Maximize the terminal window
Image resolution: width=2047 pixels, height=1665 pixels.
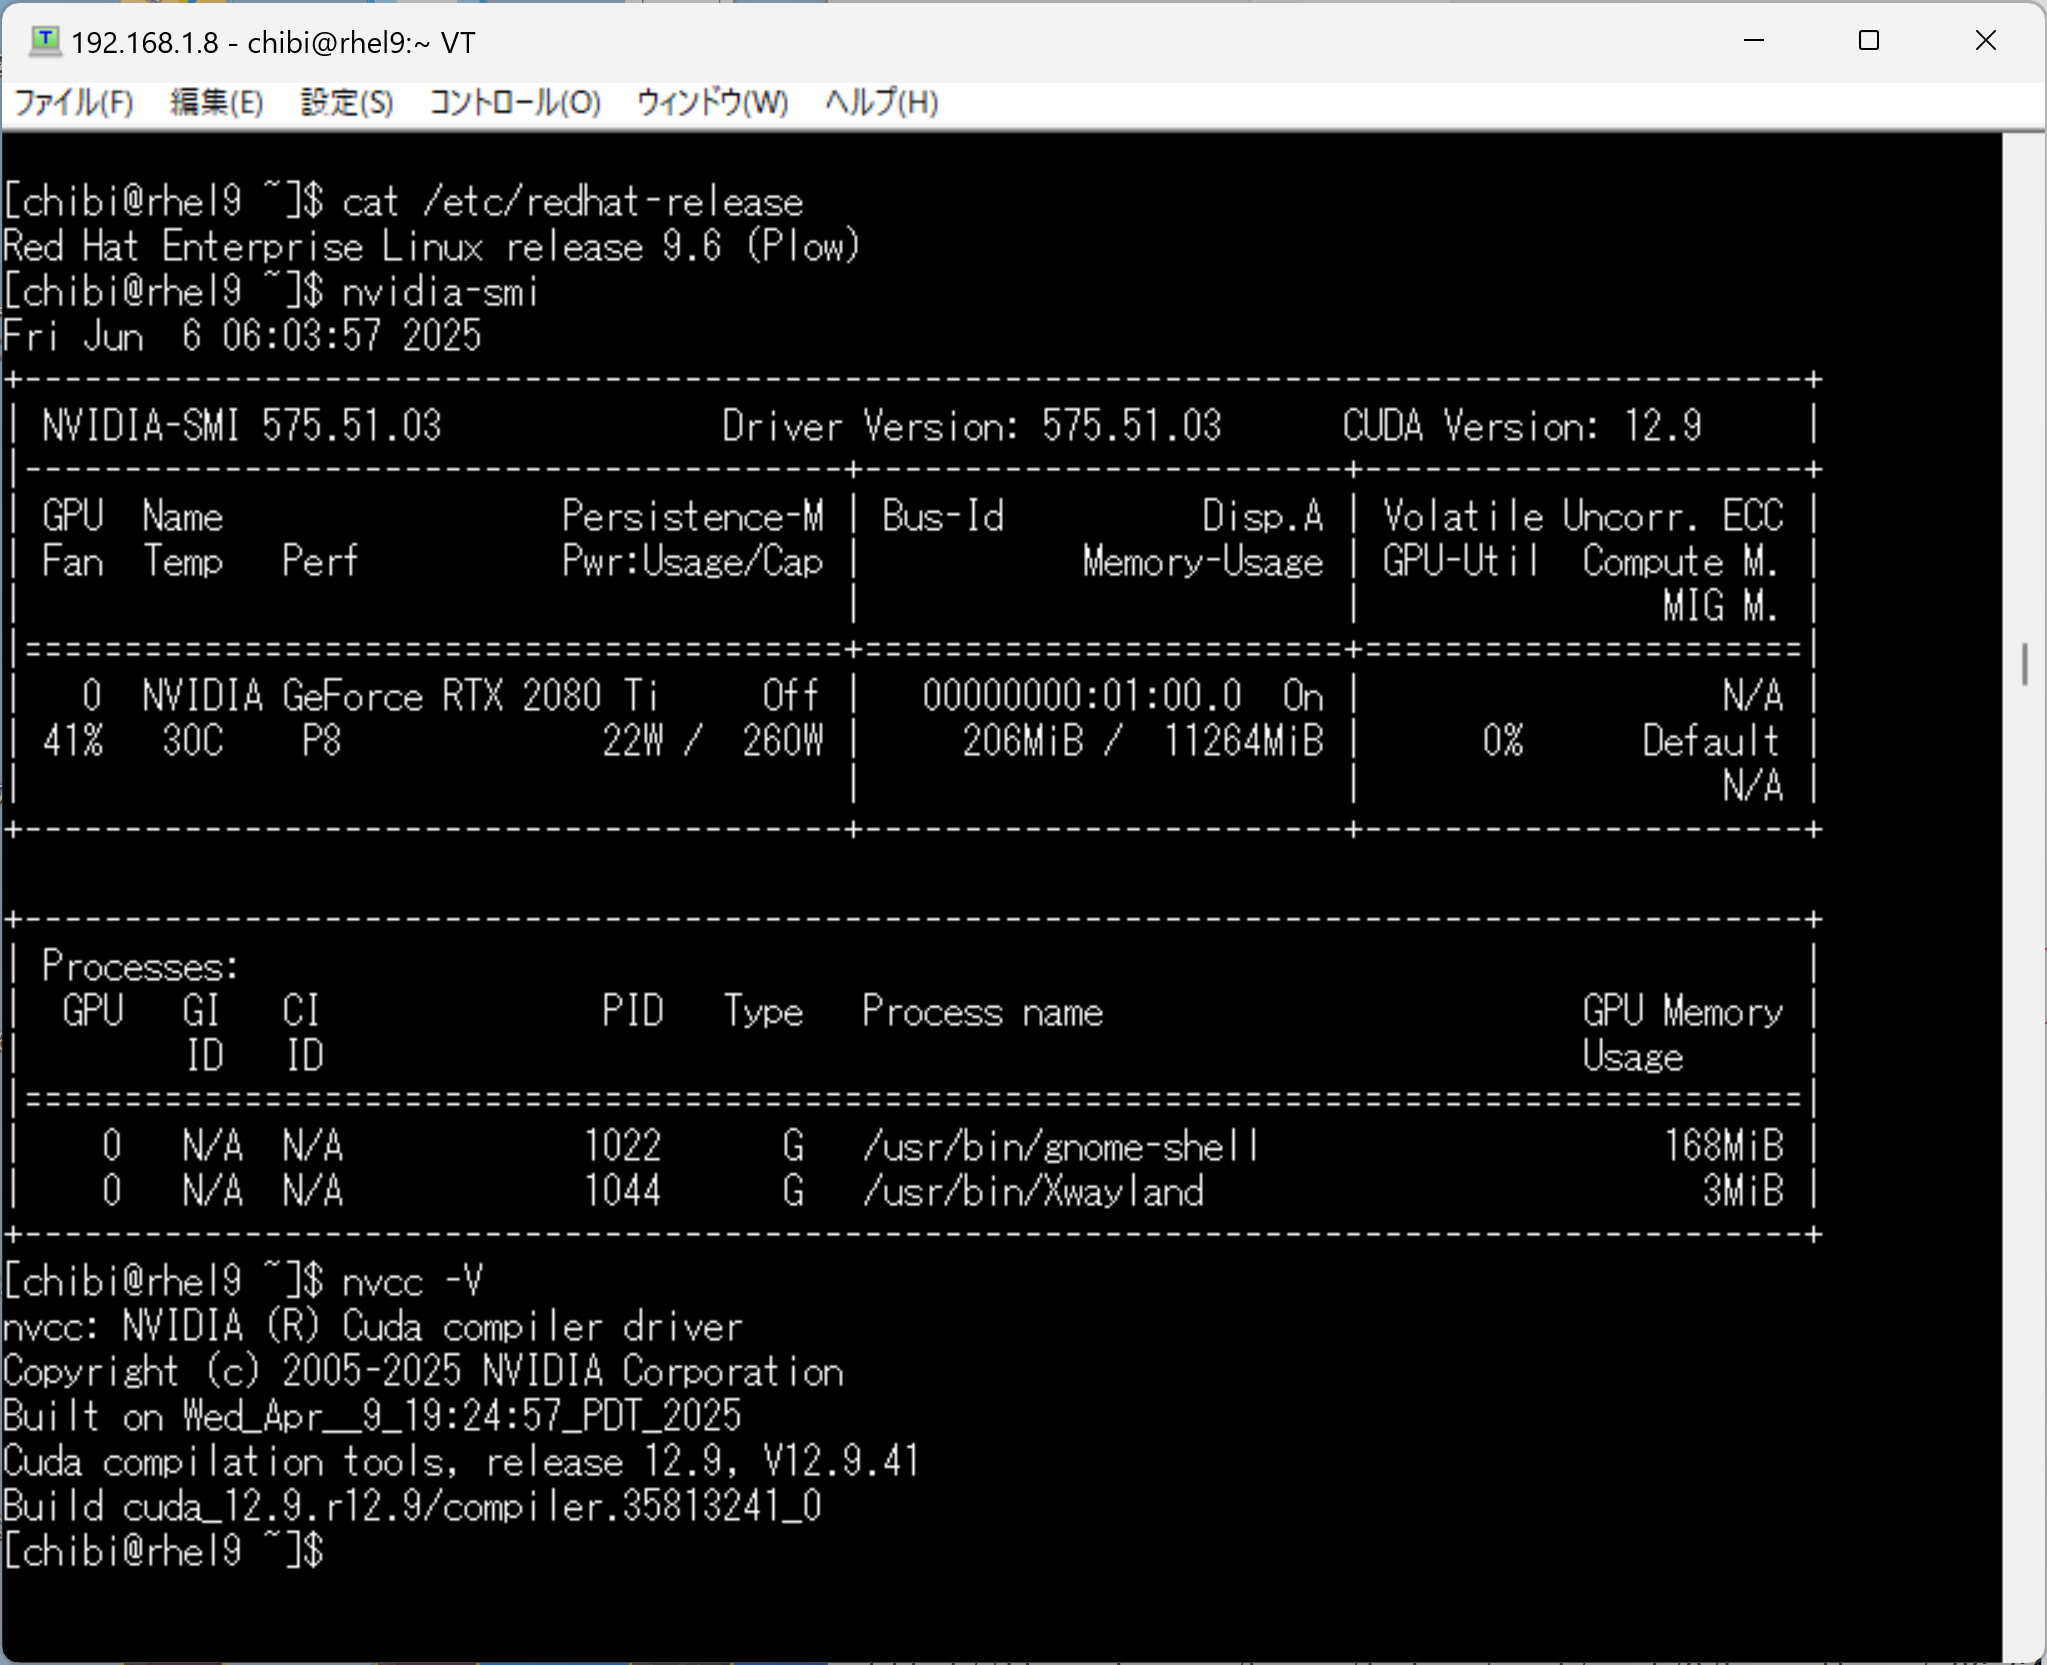click(x=1868, y=41)
